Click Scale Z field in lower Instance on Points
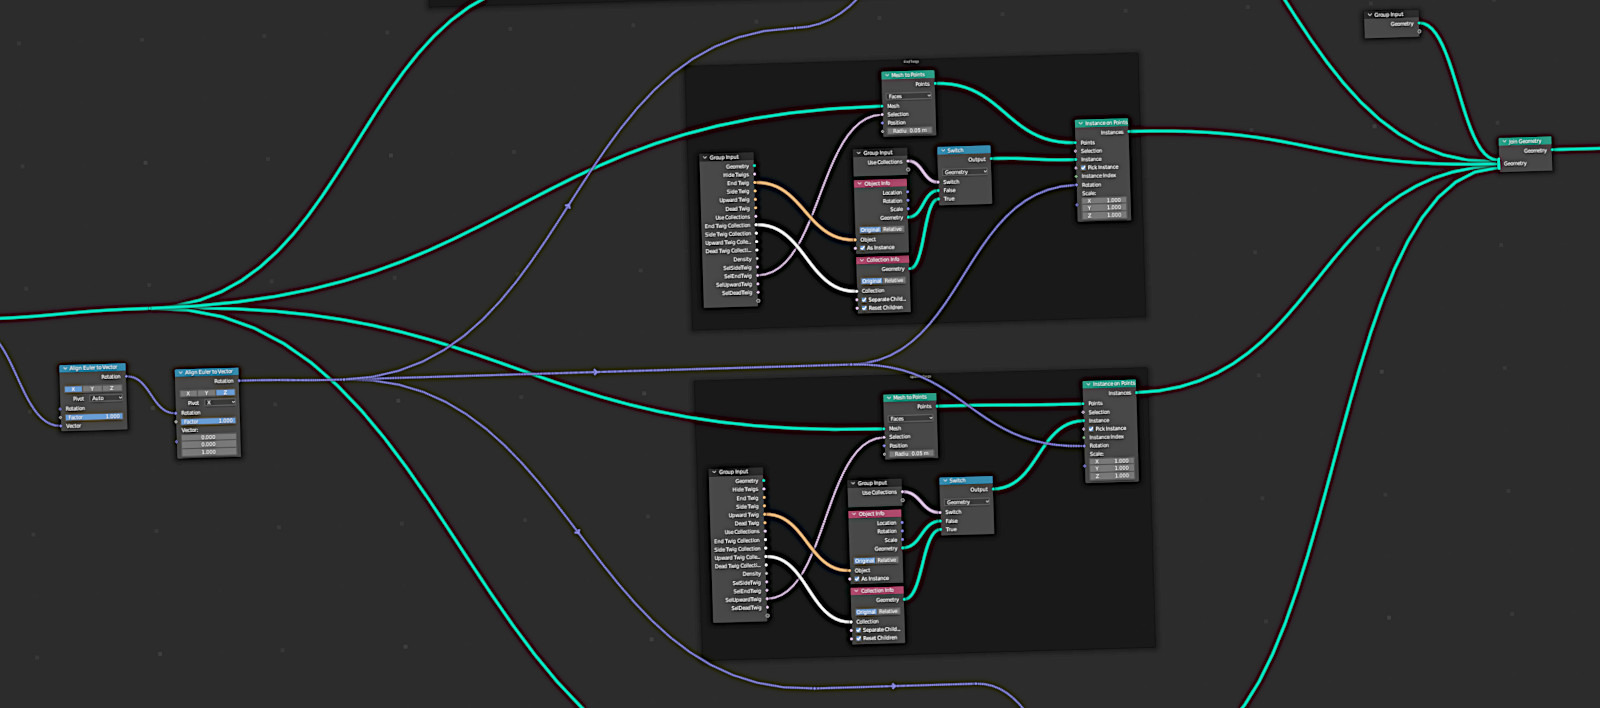The width and height of the screenshot is (1600, 708). pyautogui.click(x=1110, y=476)
